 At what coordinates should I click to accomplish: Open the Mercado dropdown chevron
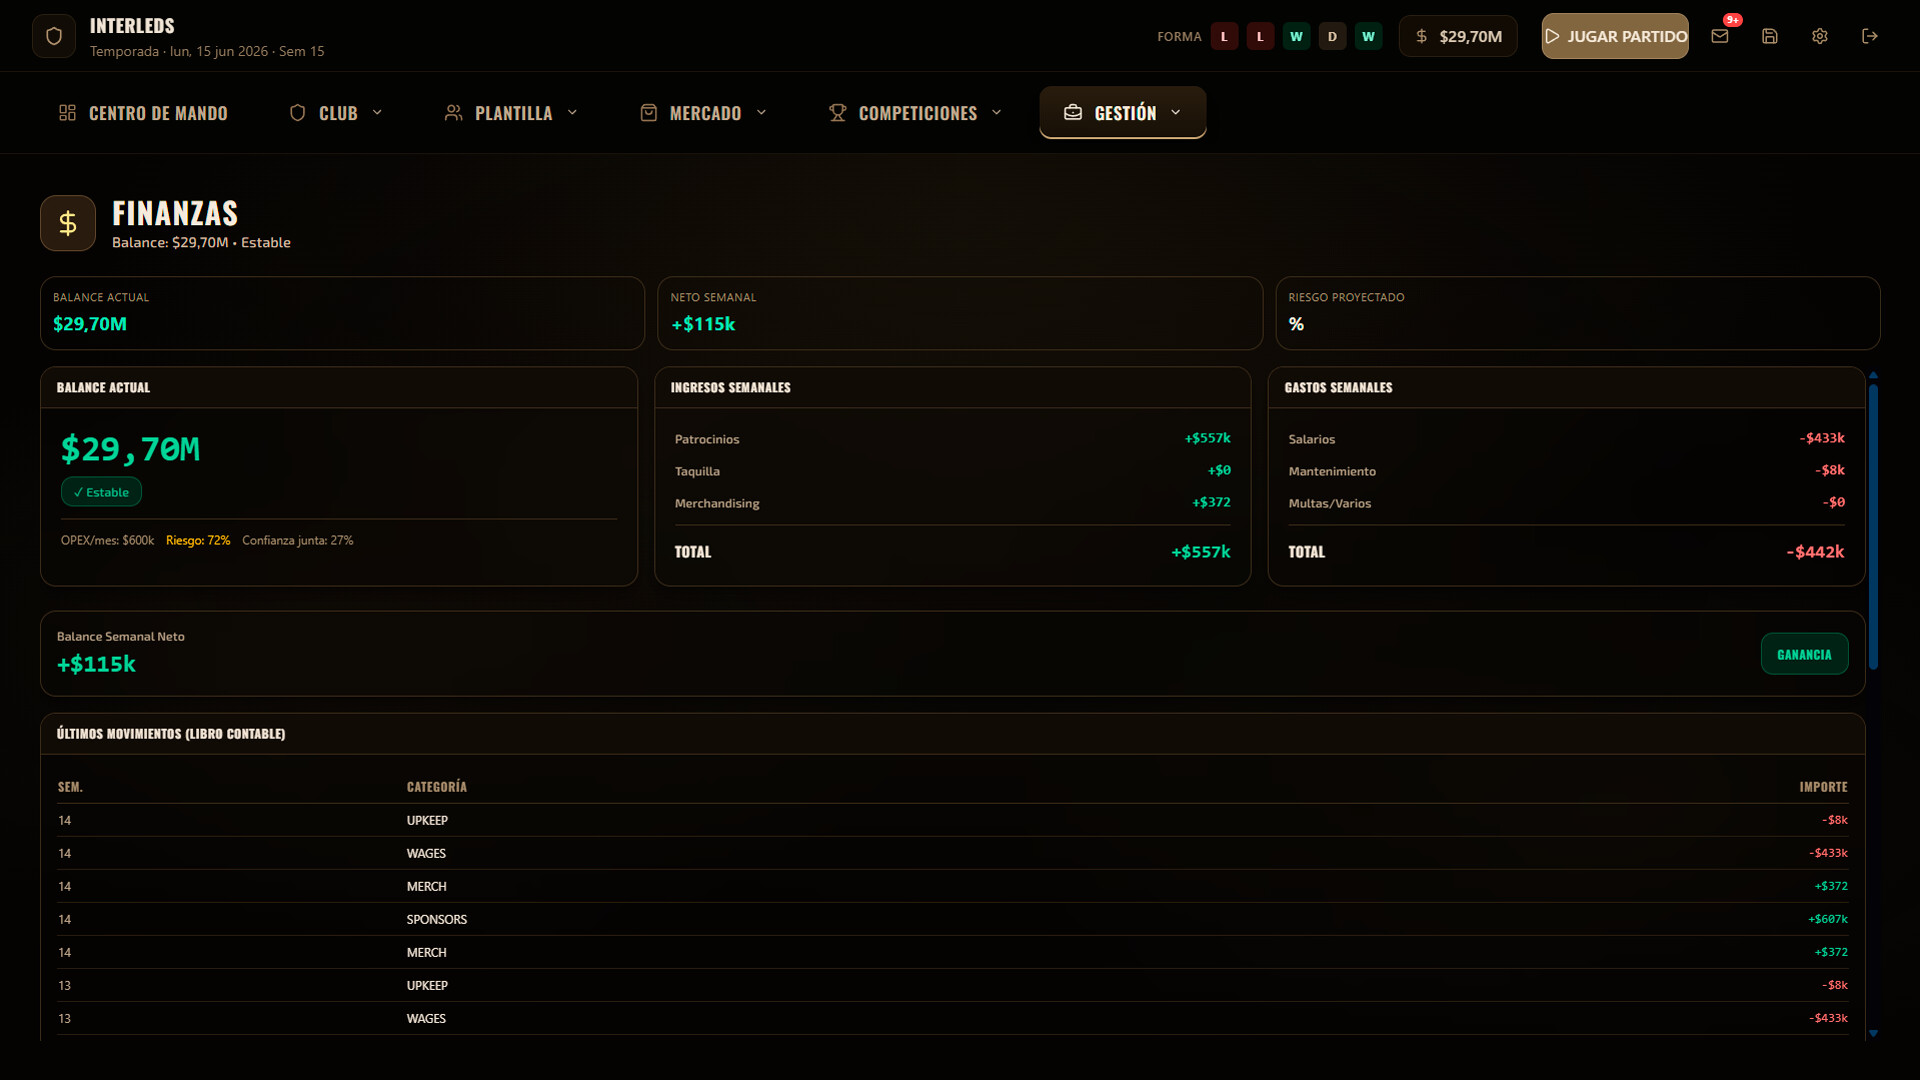point(761,113)
